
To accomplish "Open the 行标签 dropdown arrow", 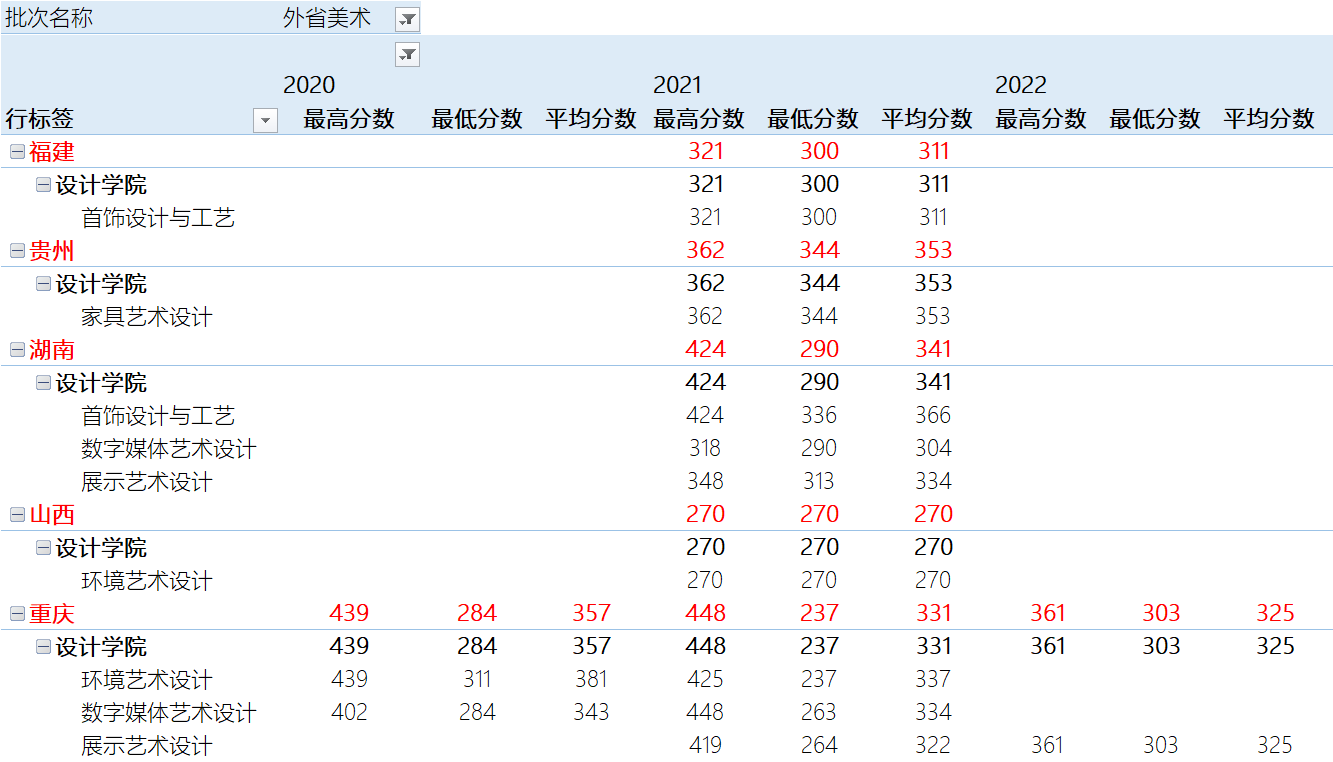I will coord(265,121).
